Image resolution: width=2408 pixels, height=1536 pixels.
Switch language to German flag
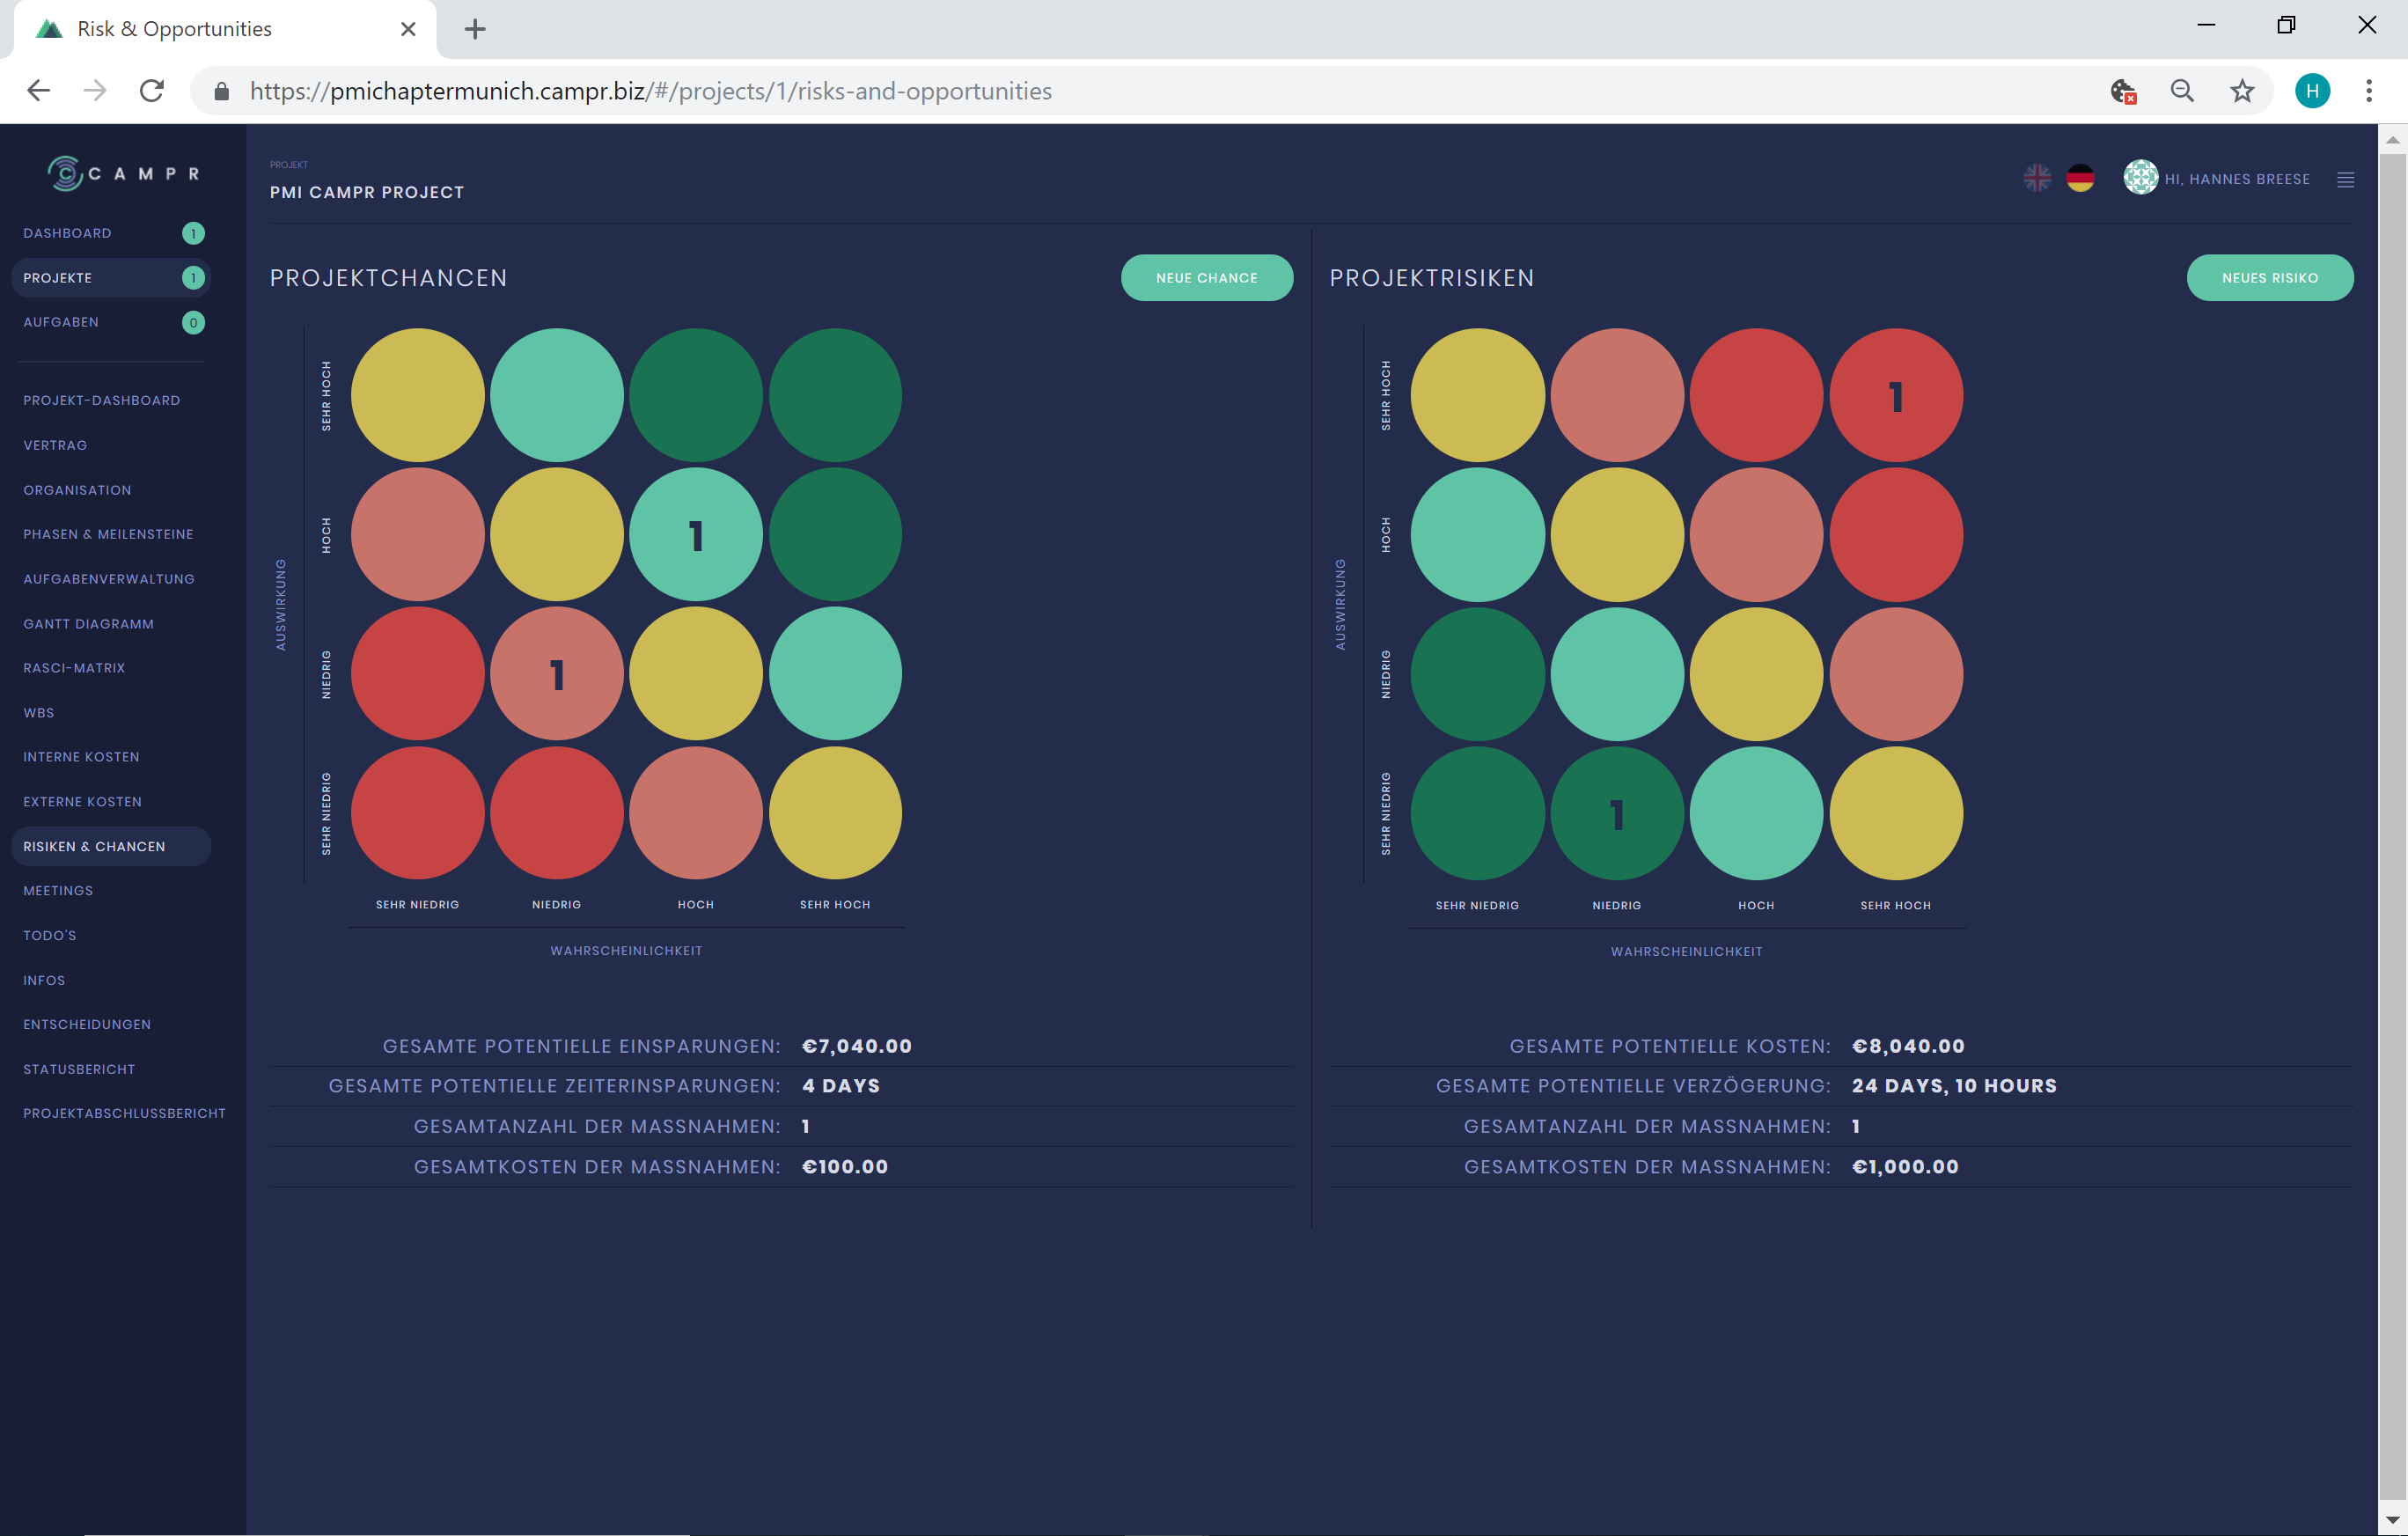coord(2081,179)
